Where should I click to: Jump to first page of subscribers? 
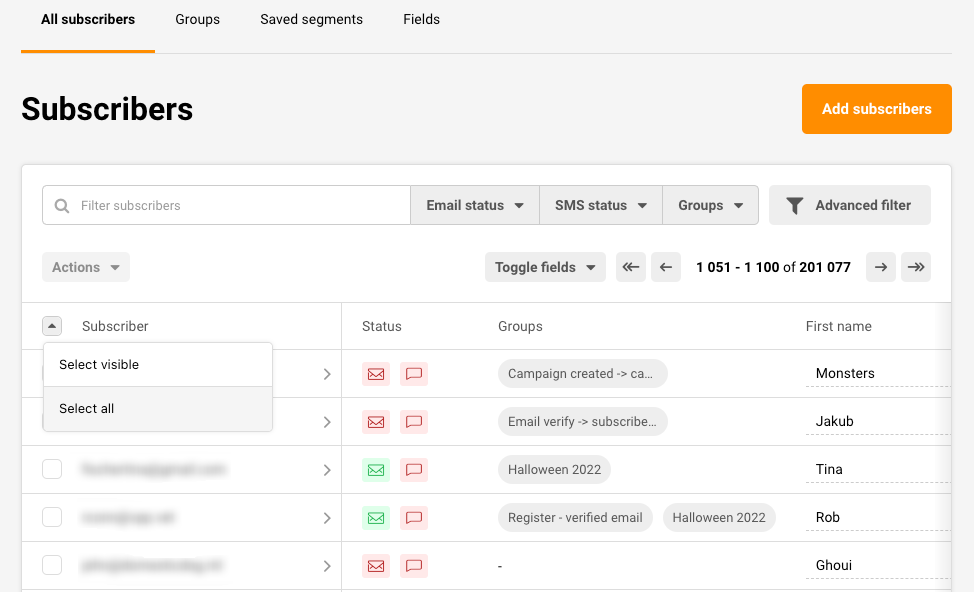click(630, 267)
